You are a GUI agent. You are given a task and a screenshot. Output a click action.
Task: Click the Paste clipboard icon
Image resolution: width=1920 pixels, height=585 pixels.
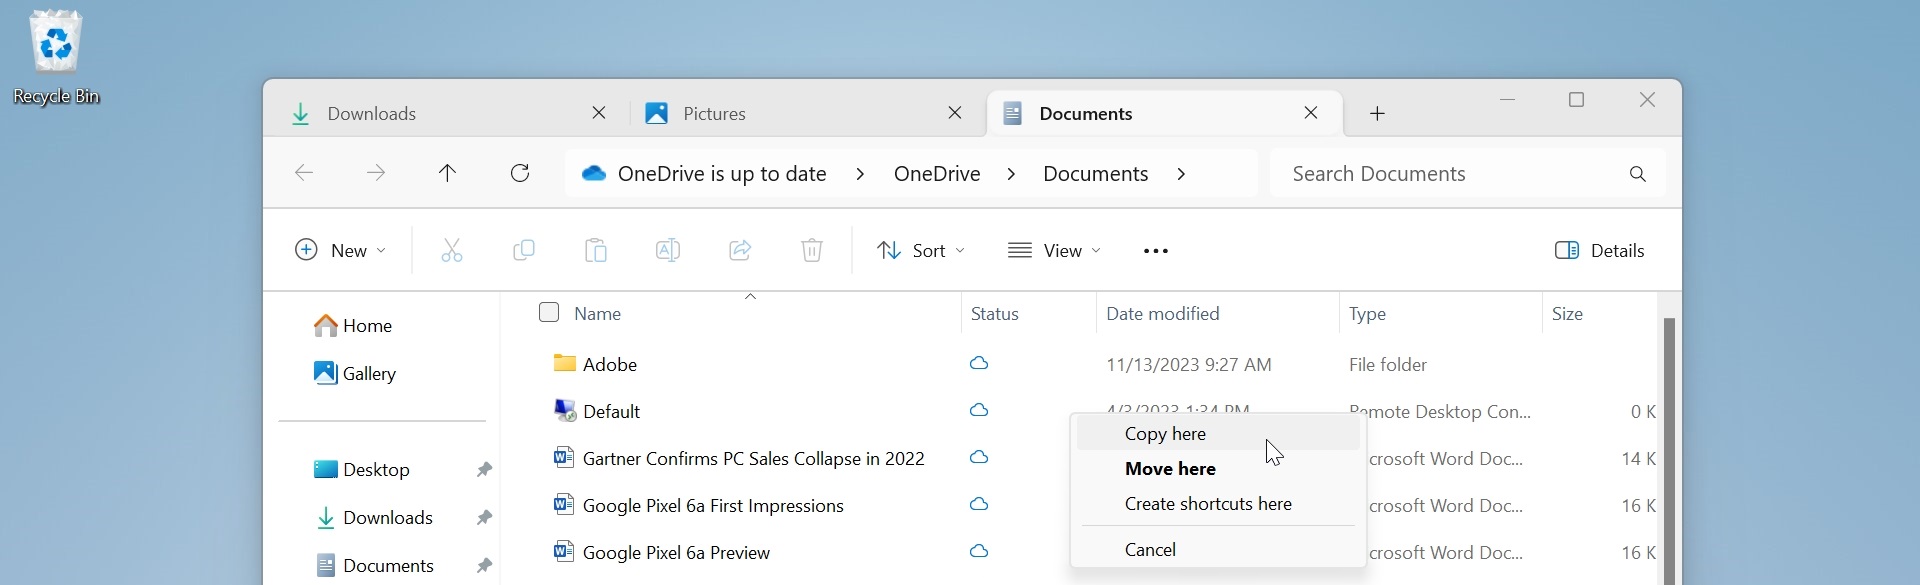(596, 250)
